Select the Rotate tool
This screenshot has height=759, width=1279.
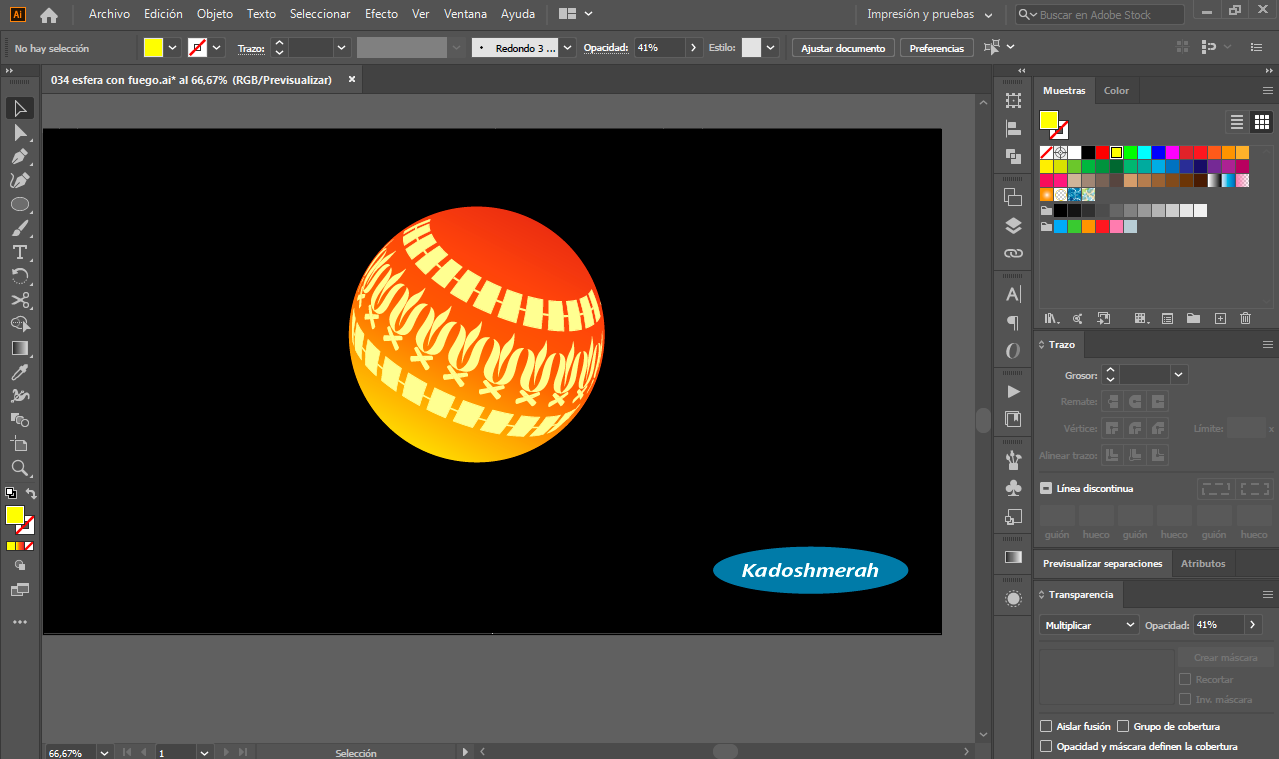click(20, 276)
